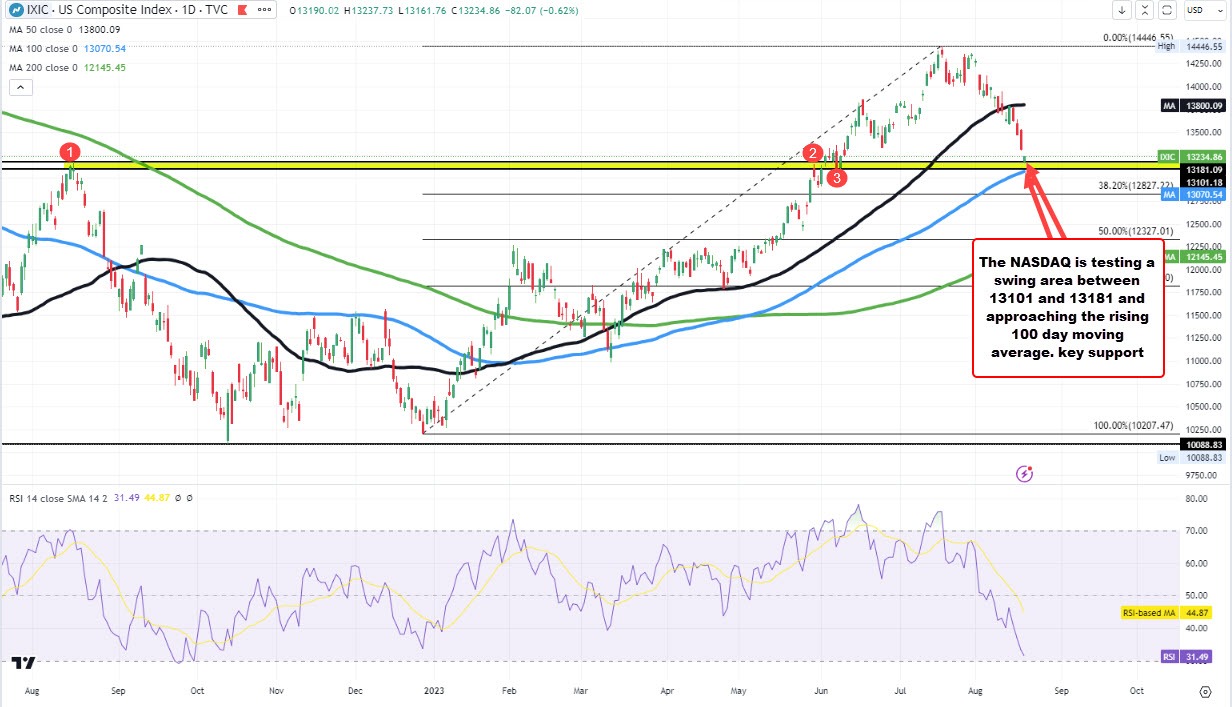Click the High 14446.55 price label
The height and width of the screenshot is (707, 1232).
[1190, 45]
